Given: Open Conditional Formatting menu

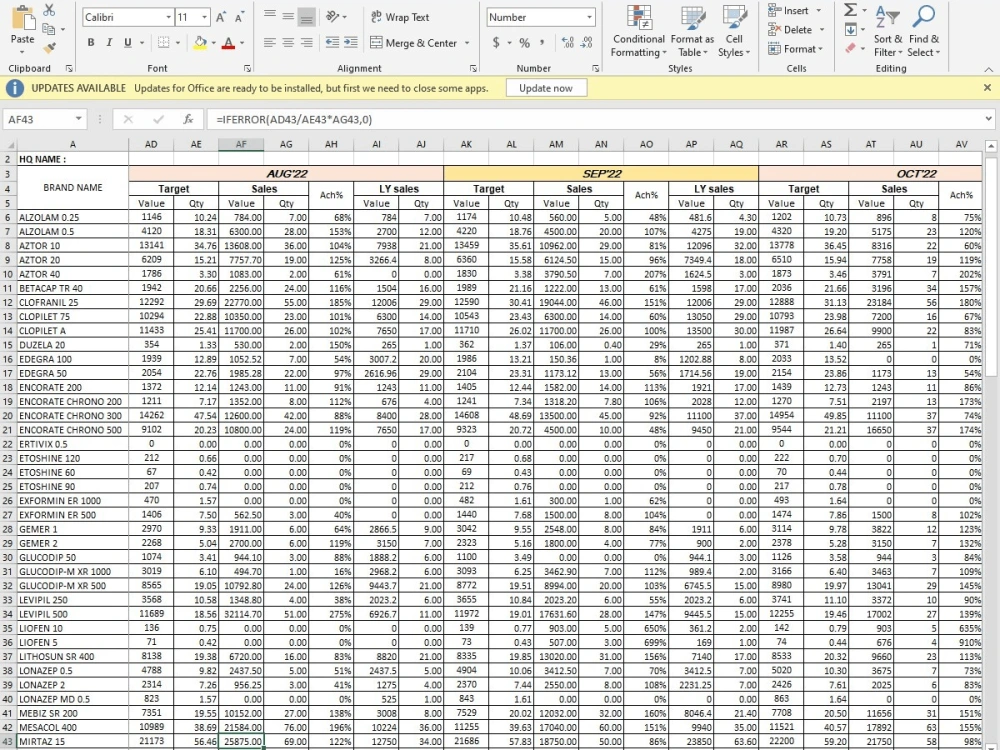Looking at the screenshot, I should coord(638,31).
